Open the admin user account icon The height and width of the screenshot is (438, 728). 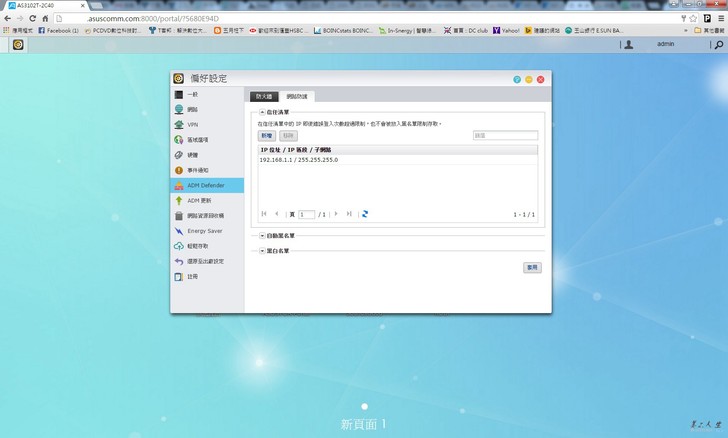[x=629, y=45]
